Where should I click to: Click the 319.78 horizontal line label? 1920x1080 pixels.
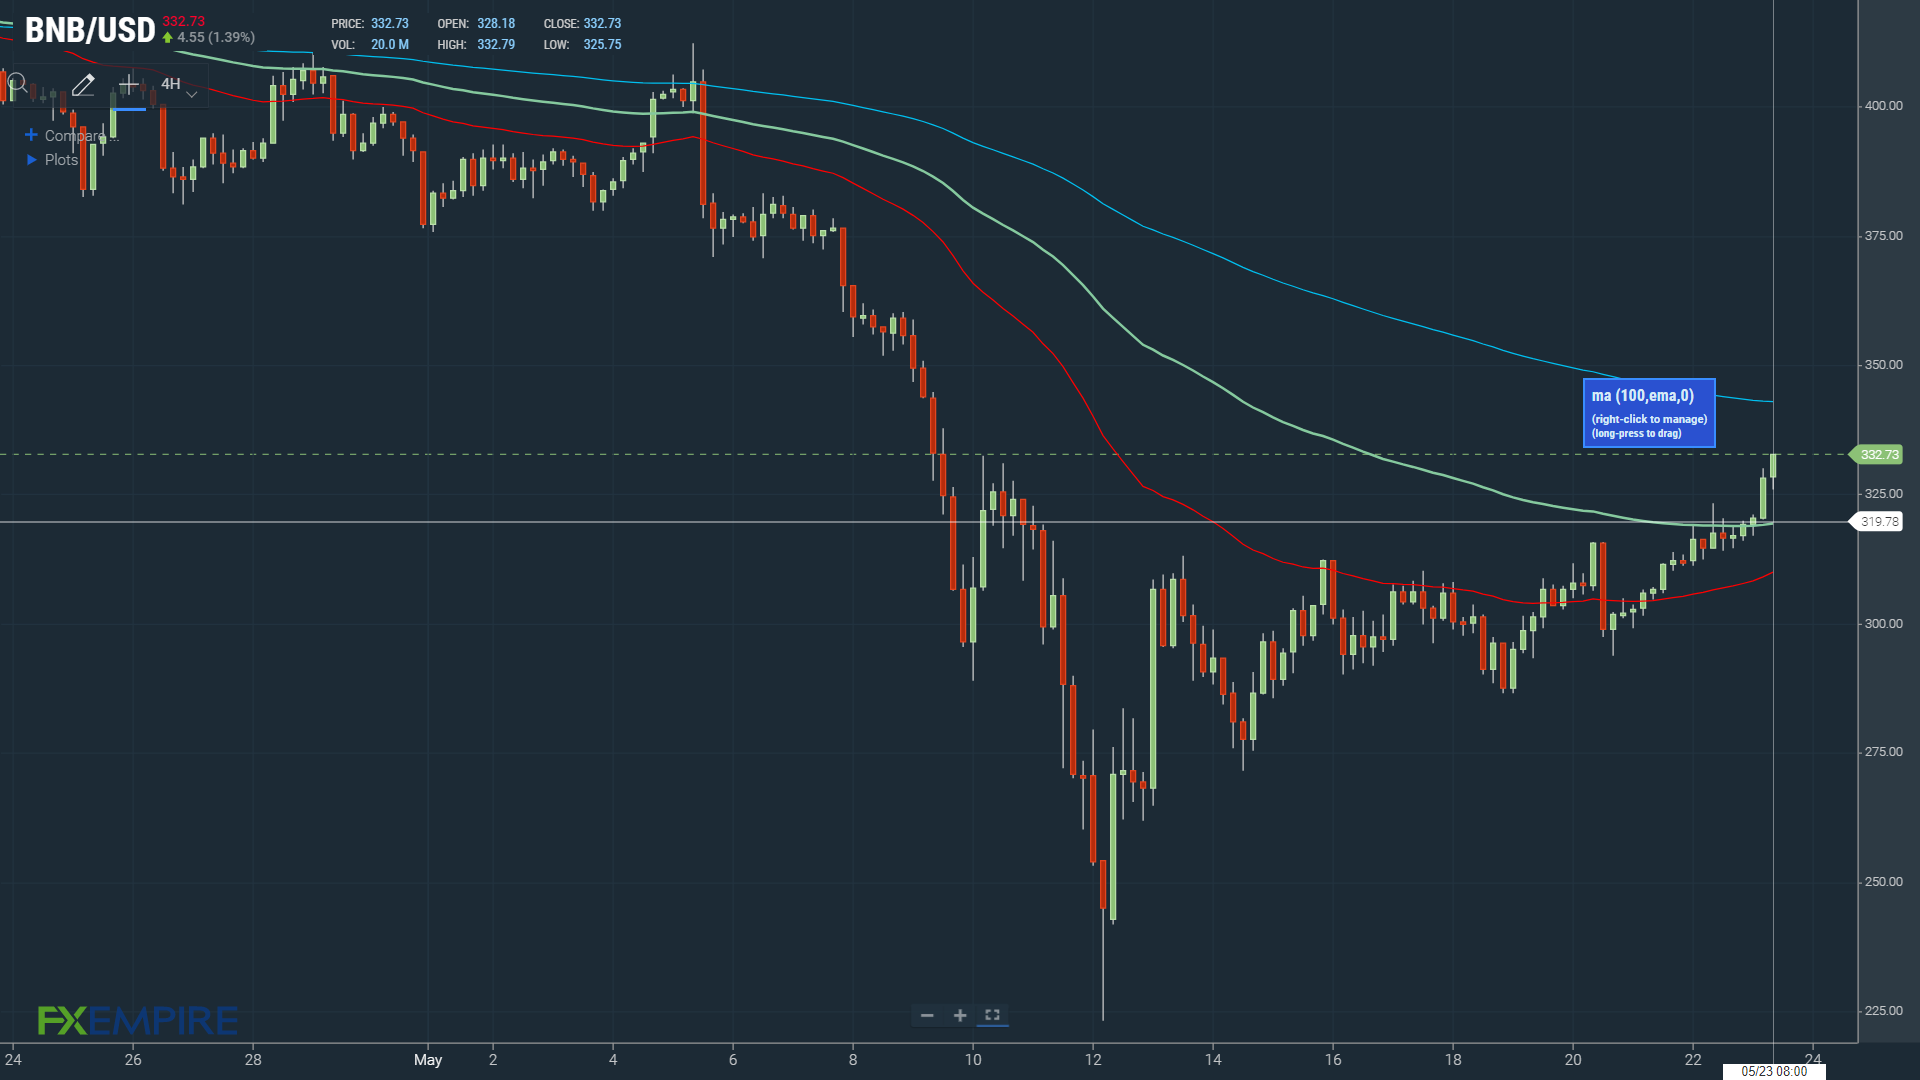click(1877, 522)
